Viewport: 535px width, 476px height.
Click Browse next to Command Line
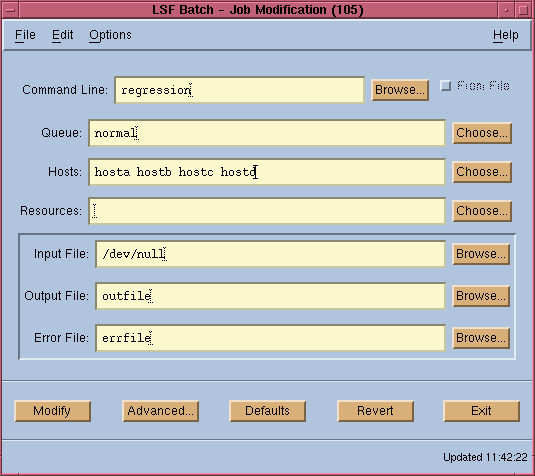tap(400, 90)
